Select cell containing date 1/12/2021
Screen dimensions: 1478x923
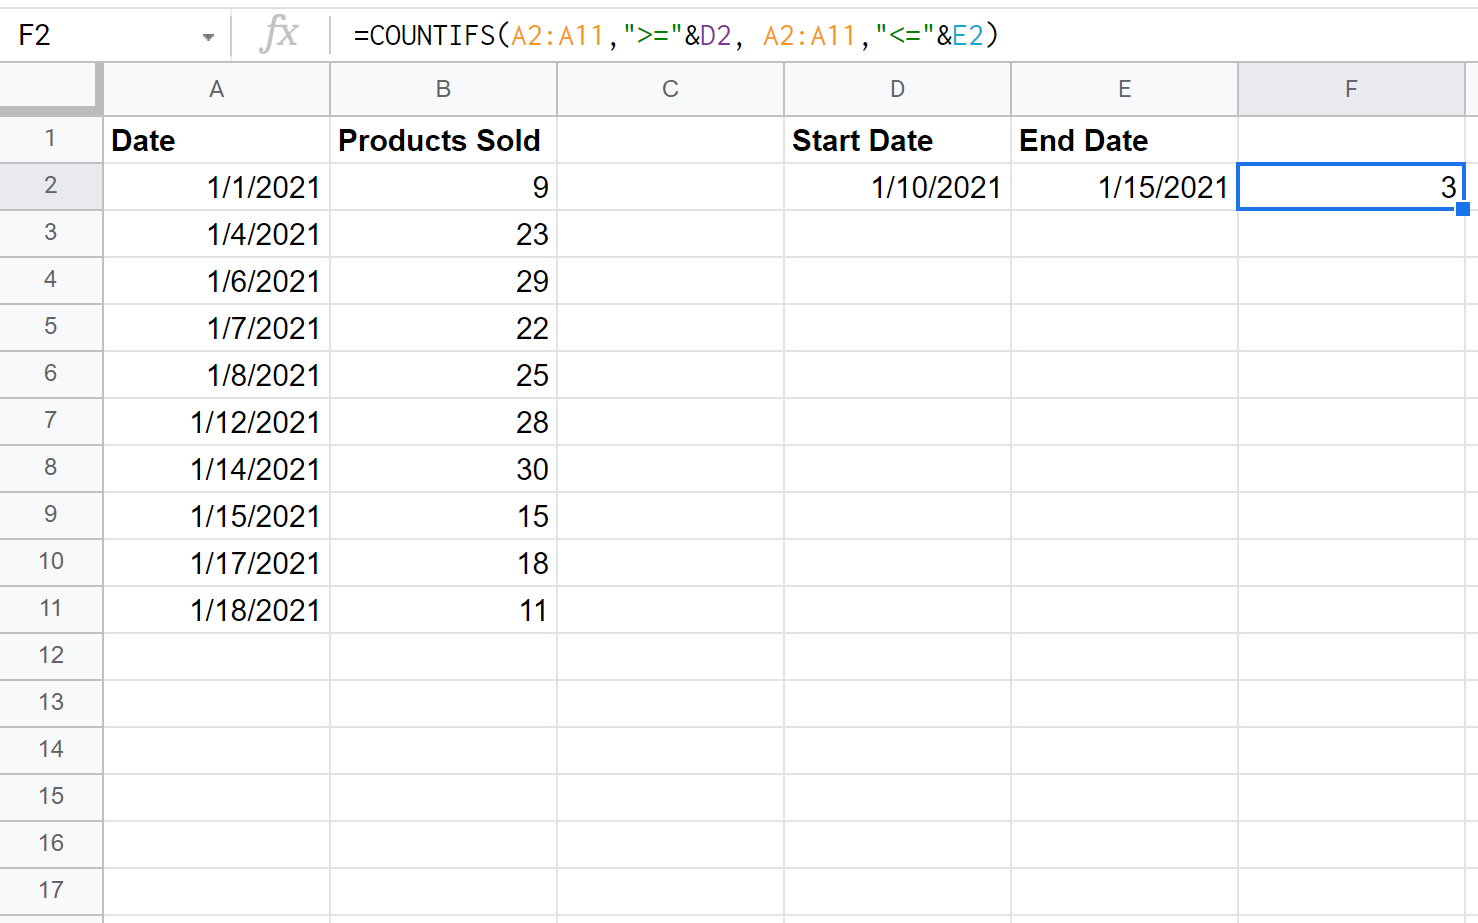point(216,422)
